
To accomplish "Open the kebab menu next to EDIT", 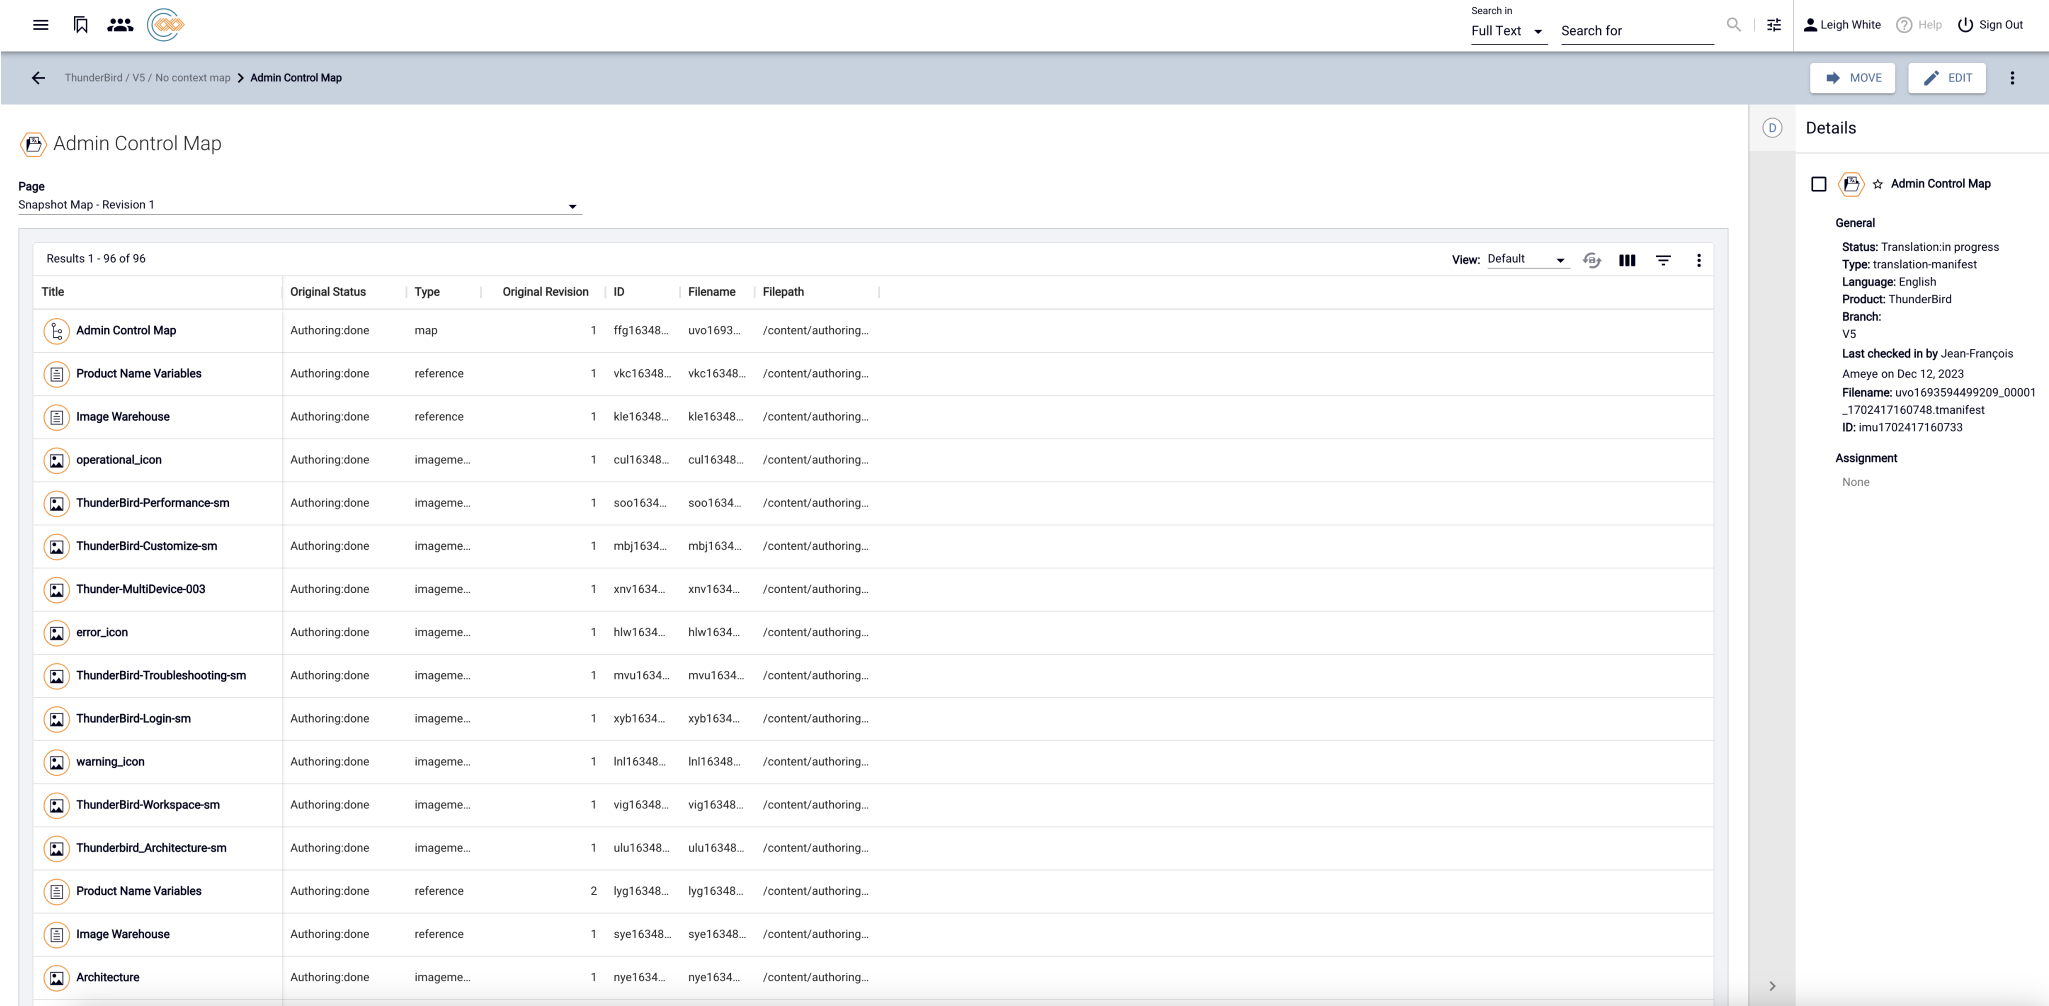I will [x=2012, y=78].
